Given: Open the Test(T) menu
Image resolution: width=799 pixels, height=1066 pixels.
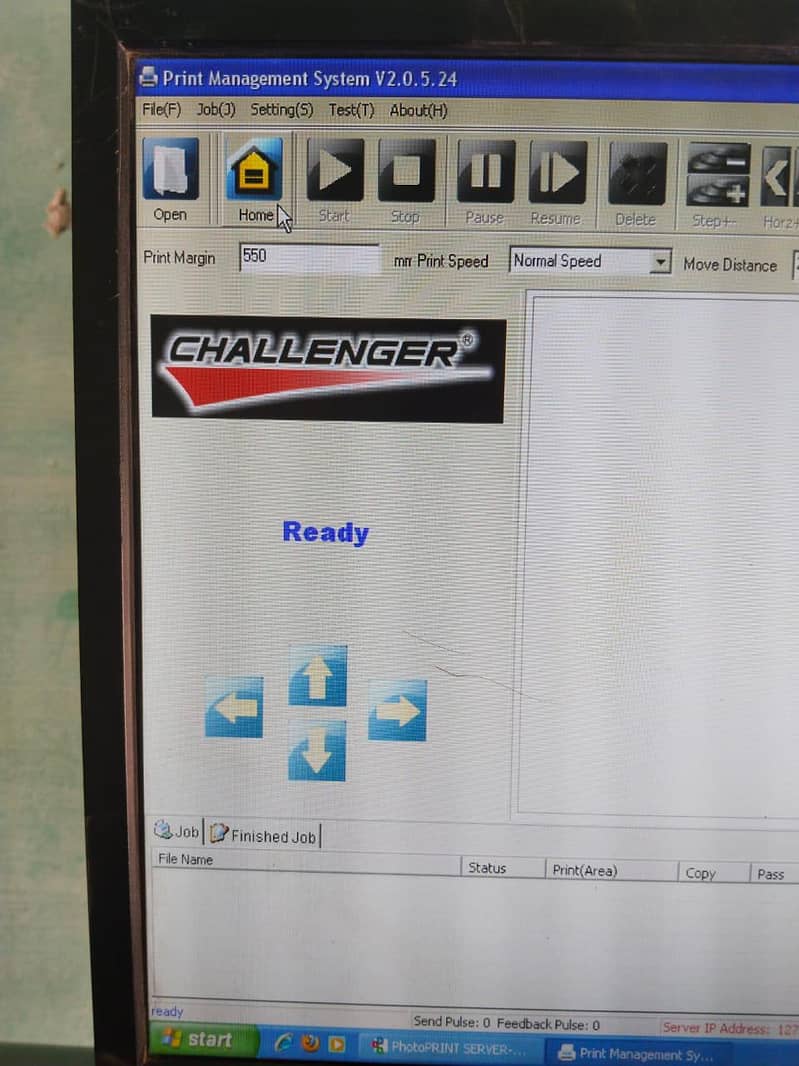Looking at the screenshot, I should 351,110.
